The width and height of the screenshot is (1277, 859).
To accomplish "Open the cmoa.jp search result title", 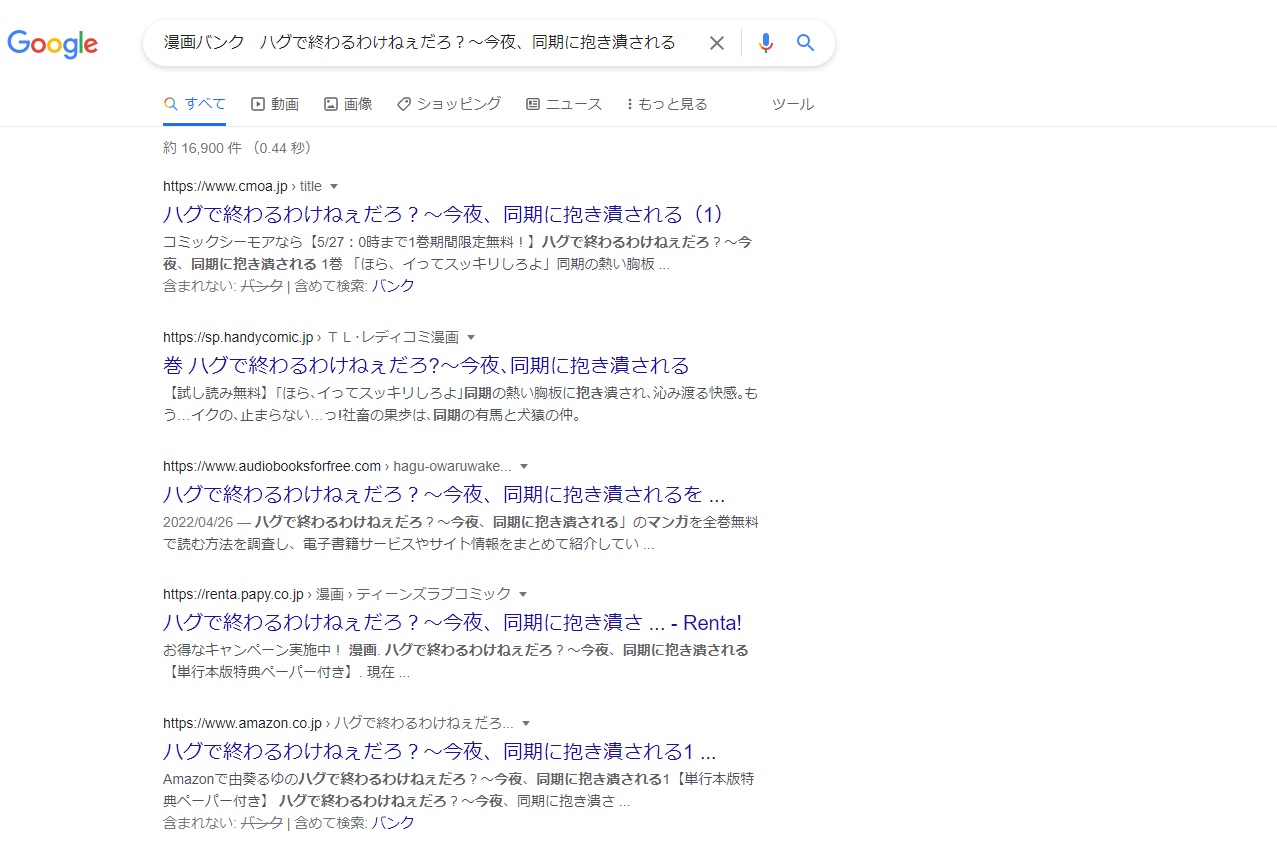I will pyautogui.click(x=442, y=214).
